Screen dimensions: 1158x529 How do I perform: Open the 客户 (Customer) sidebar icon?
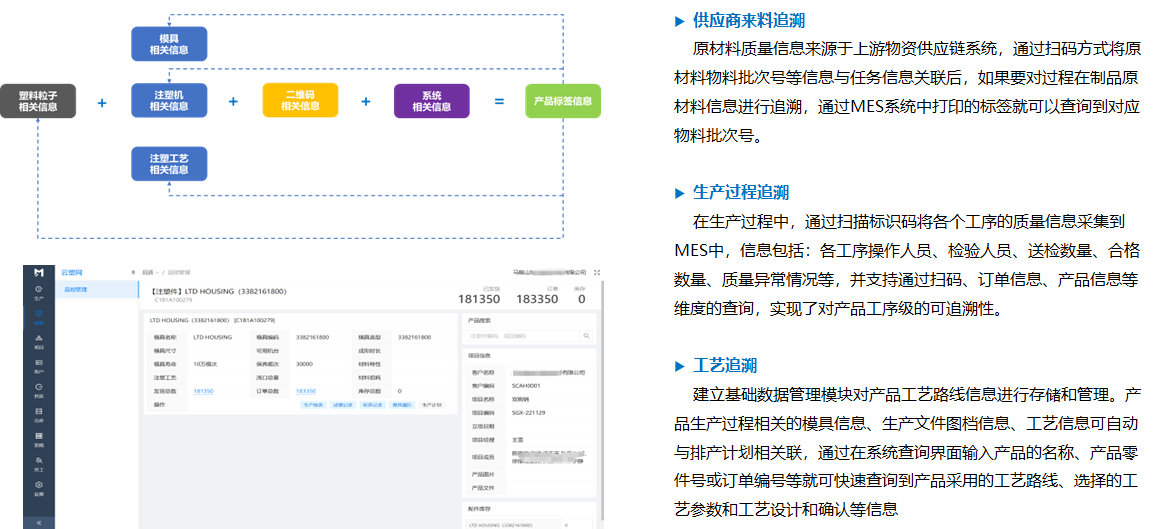tap(38, 364)
